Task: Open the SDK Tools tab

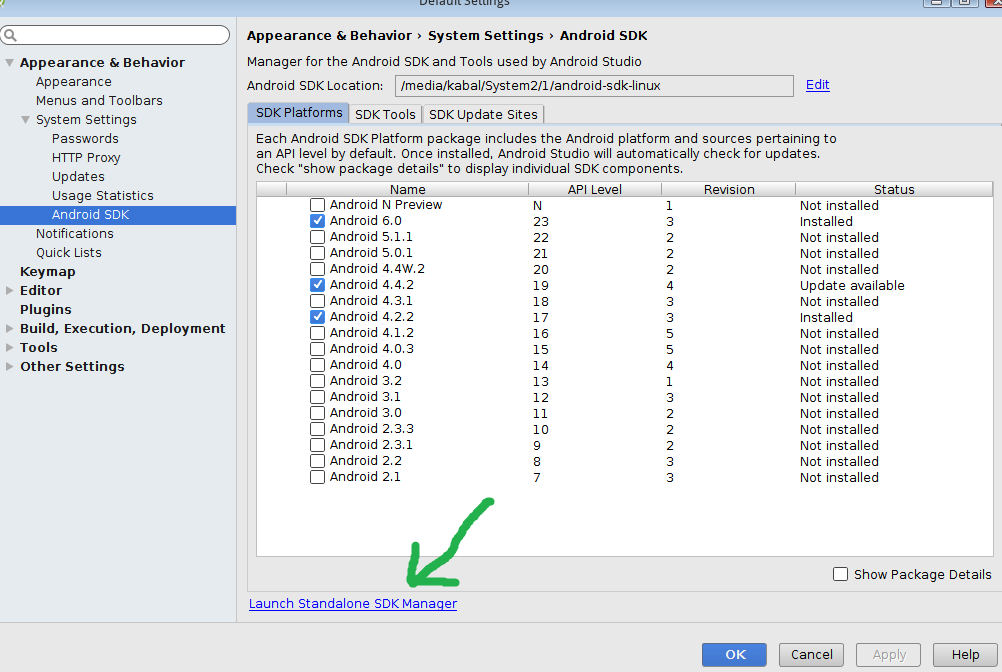Action: point(385,114)
